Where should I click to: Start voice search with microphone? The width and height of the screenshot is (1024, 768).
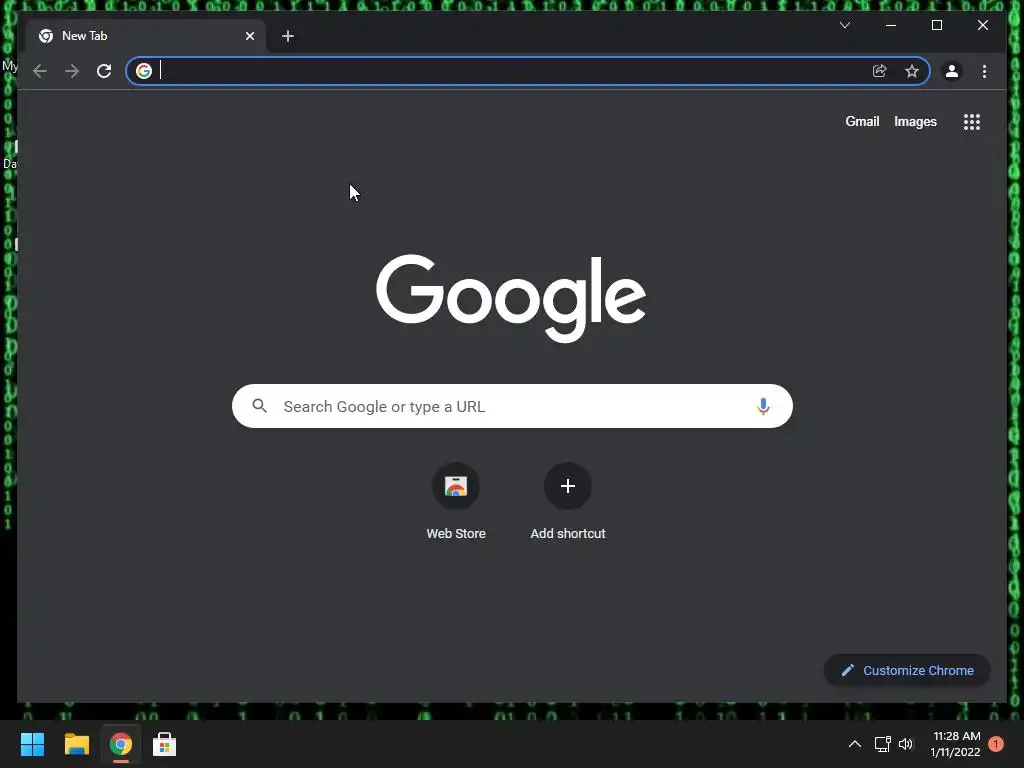[763, 406]
